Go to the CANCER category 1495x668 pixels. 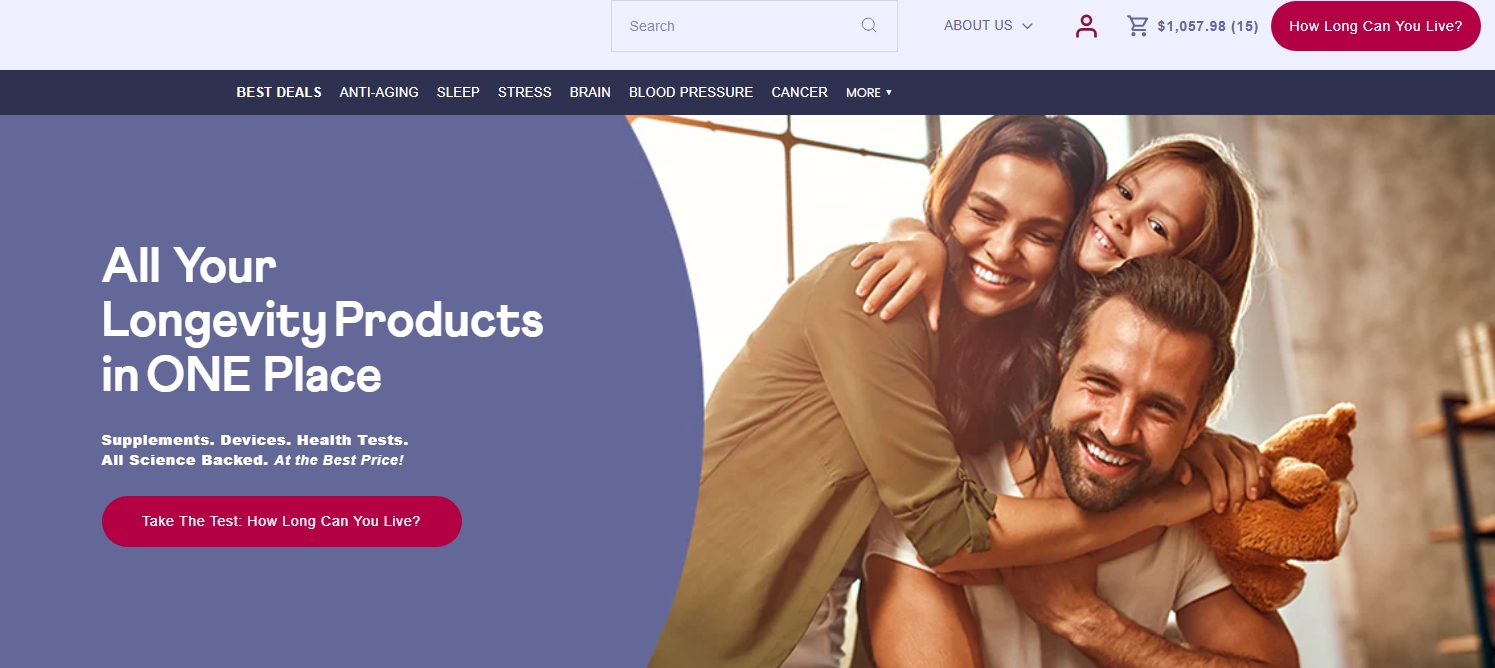799,92
